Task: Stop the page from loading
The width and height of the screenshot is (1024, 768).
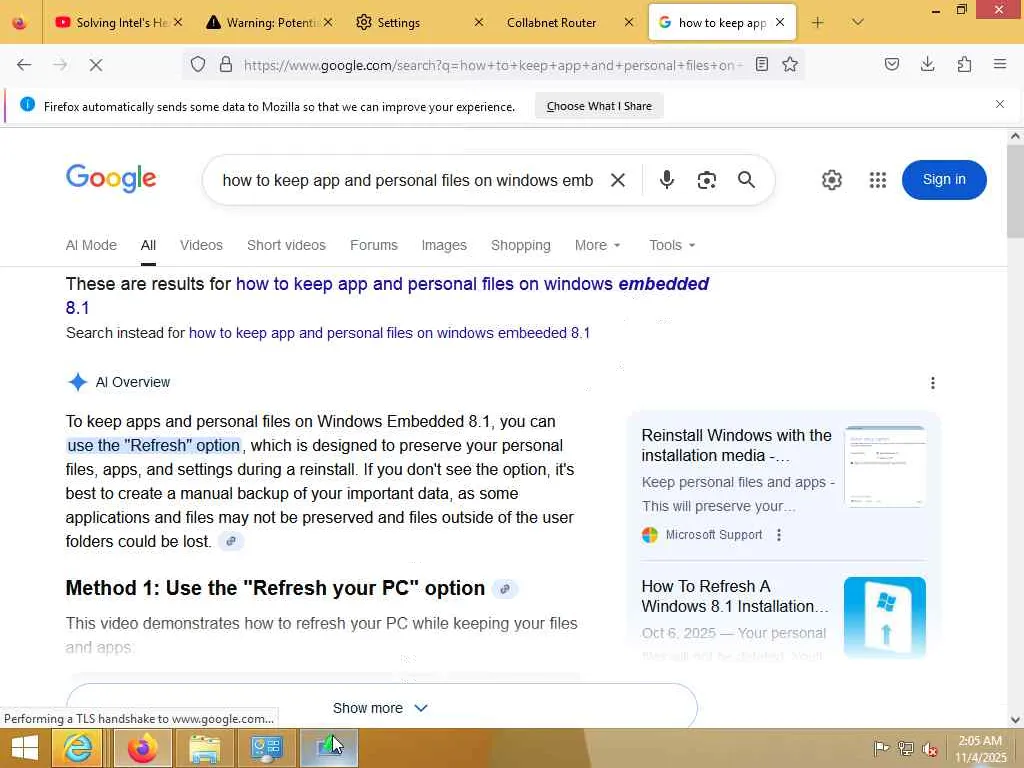Action: coord(95,65)
